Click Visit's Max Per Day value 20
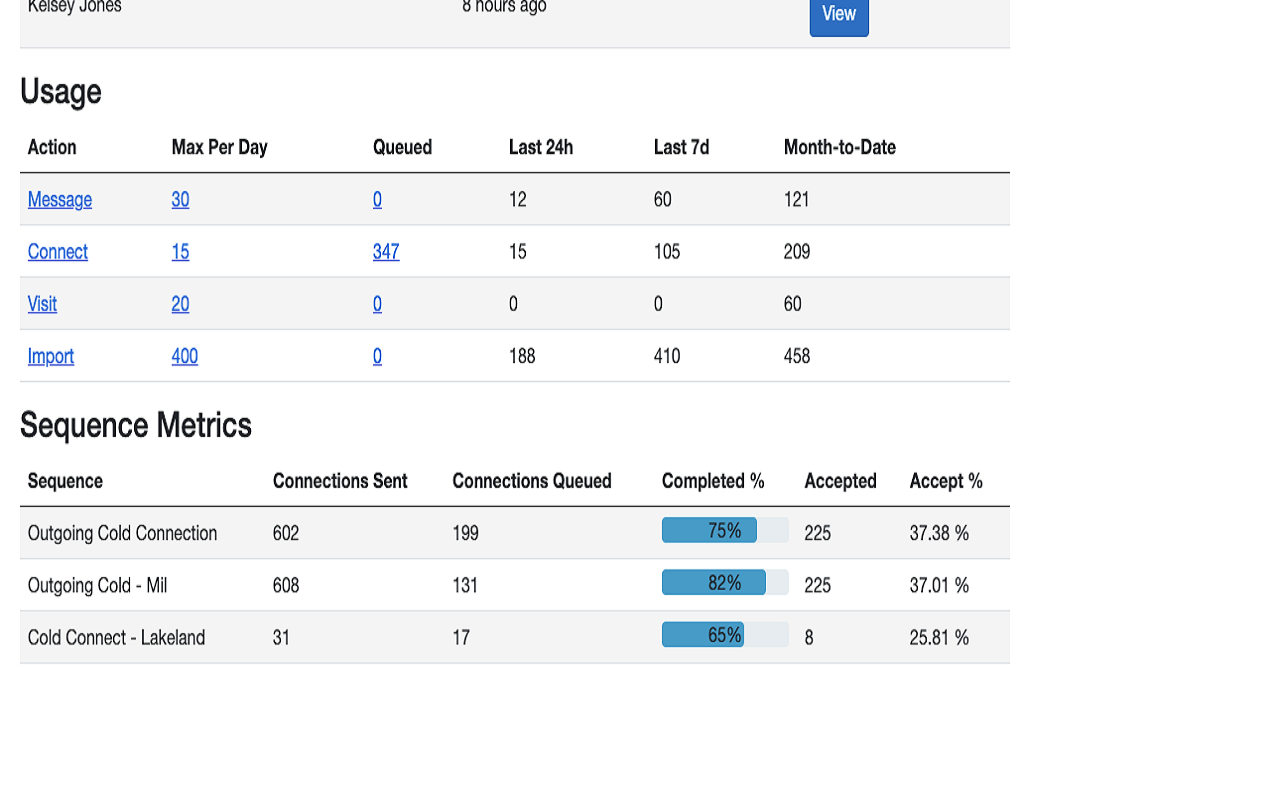Viewport: 1280px width, 800px height. pos(180,304)
